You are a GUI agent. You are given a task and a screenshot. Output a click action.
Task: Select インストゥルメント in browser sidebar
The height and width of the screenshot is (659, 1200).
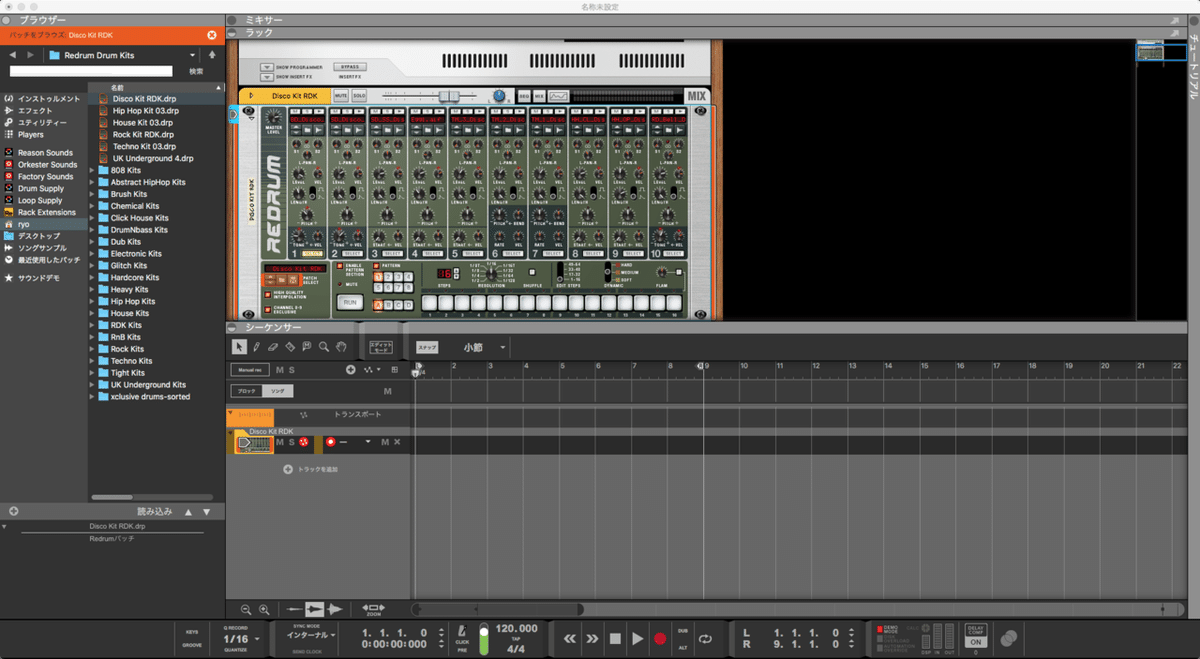48,99
